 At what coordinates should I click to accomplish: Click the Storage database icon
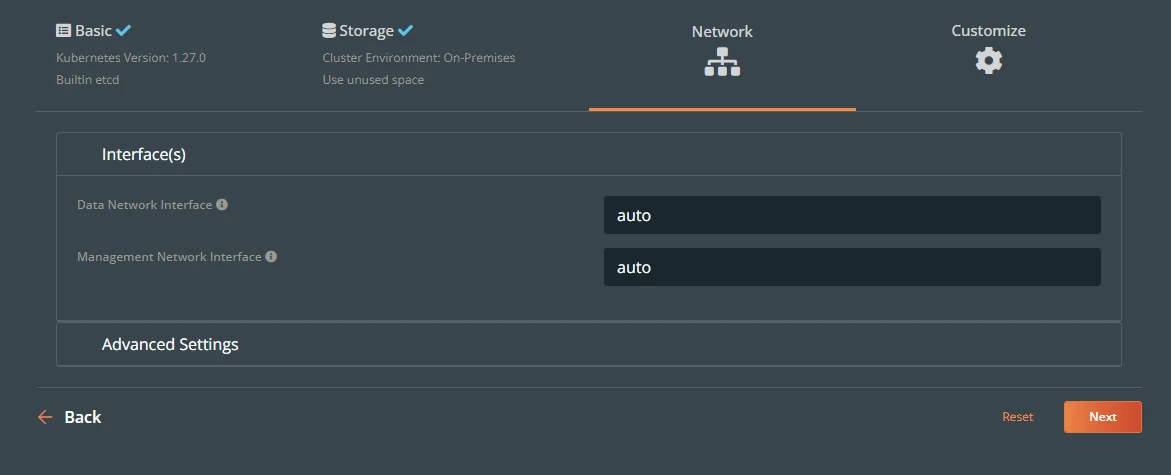[329, 31]
